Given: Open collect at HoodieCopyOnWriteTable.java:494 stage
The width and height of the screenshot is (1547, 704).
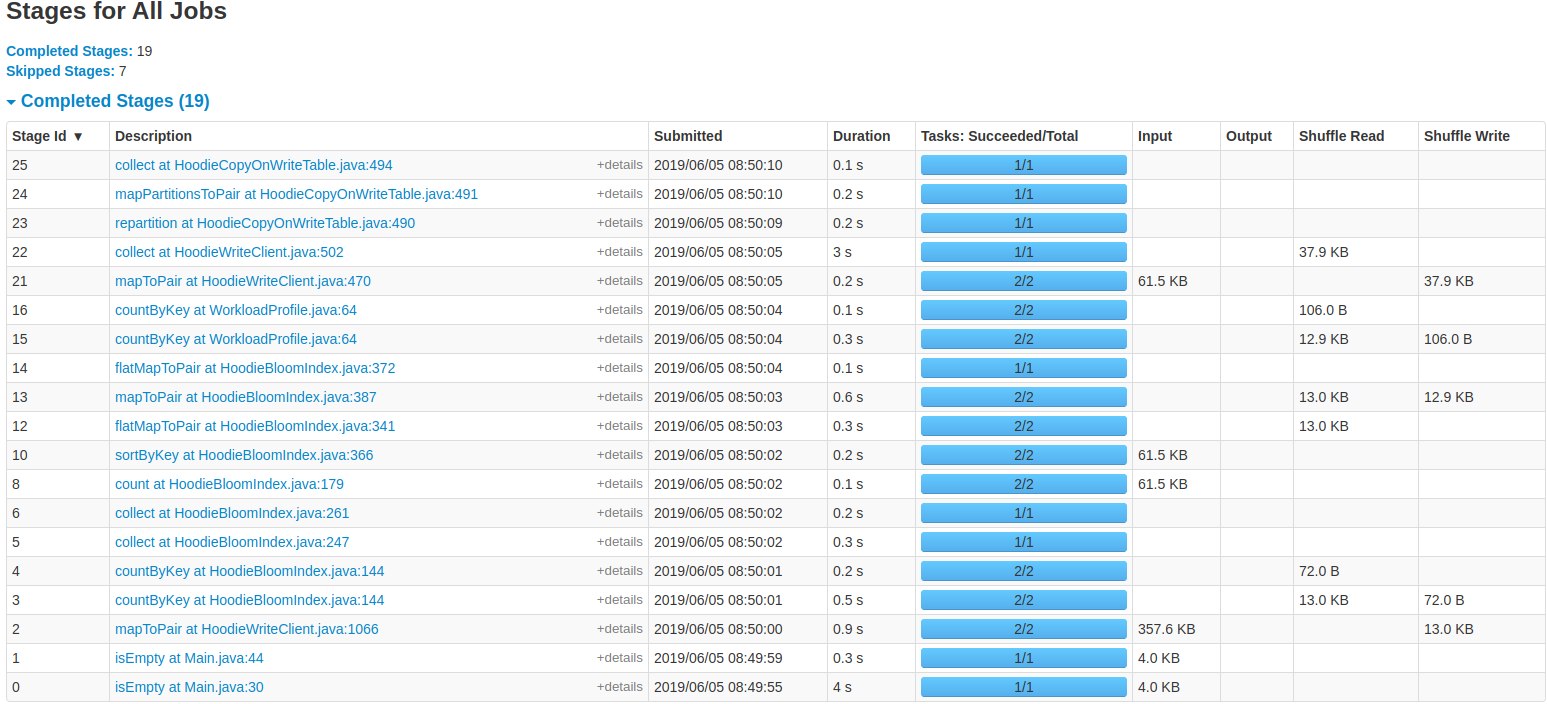Looking at the screenshot, I should [254, 165].
